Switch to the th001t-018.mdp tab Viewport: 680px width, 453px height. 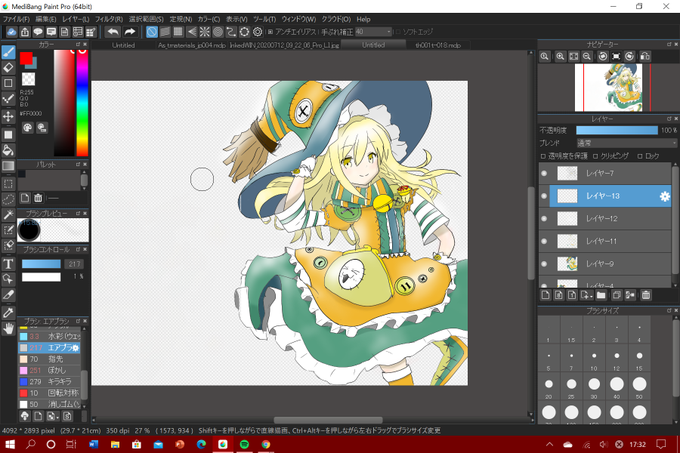click(438, 45)
